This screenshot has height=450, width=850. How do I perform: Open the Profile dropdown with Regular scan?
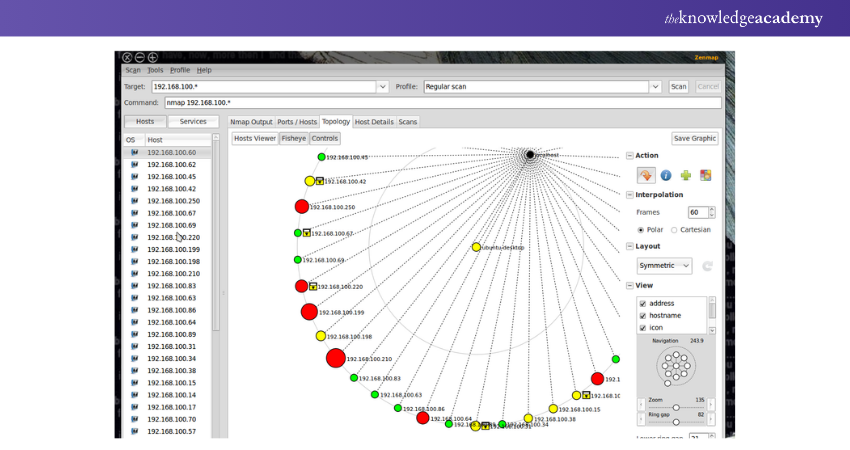pyautogui.click(x=656, y=87)
